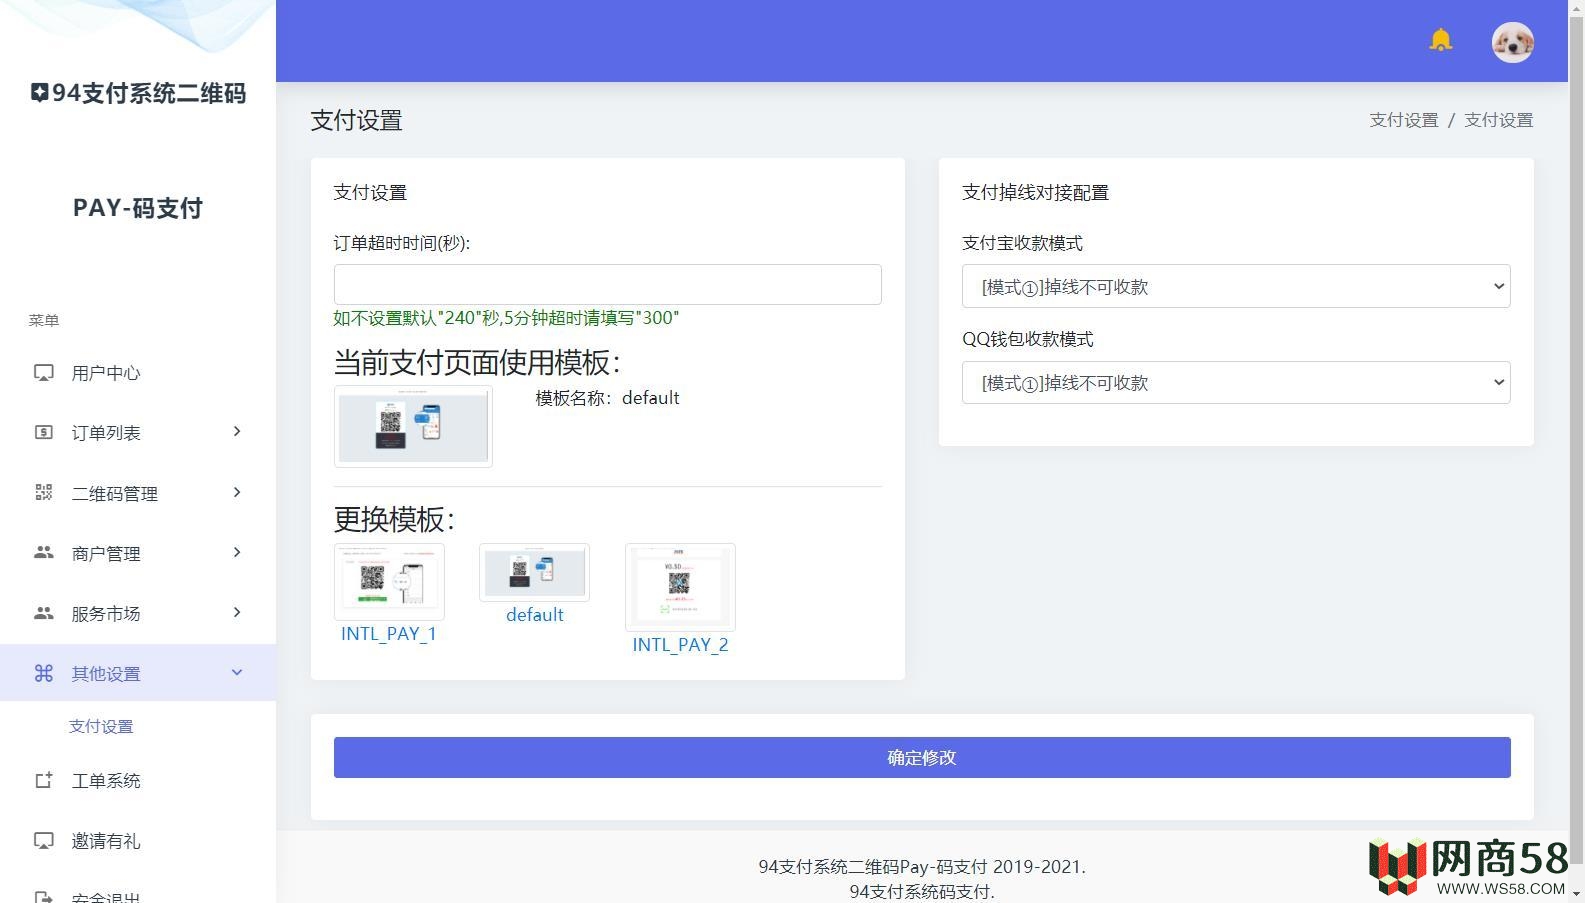The width and height of the screenshot is (1585, 903).
Task: Expand the 服务市场 submenu chevron
Action: (x=237, y=612)
